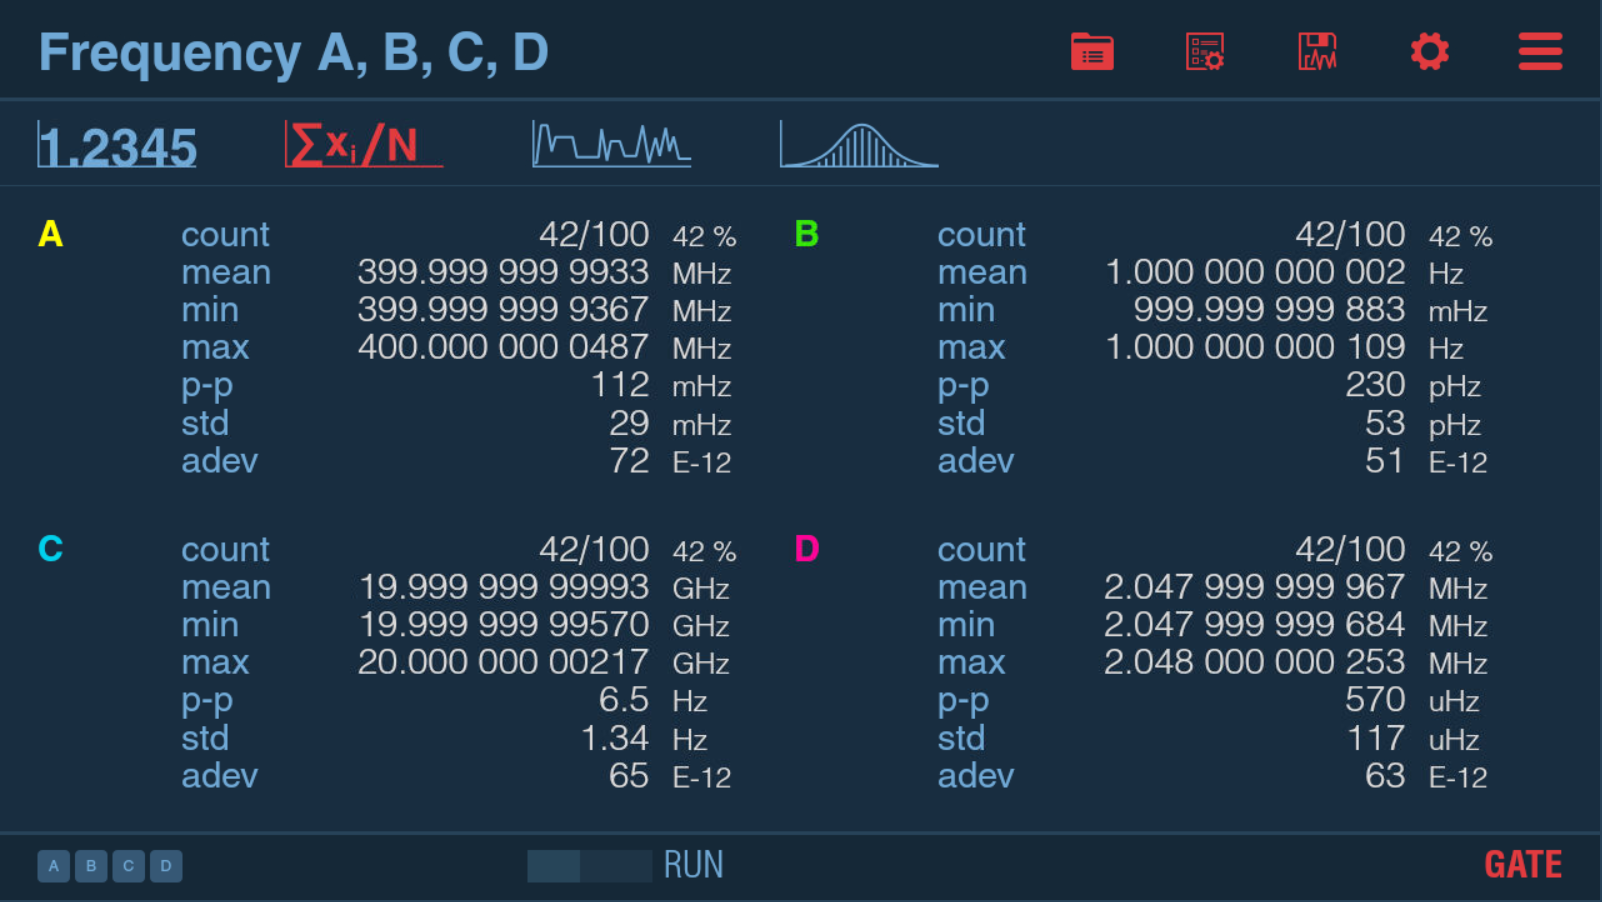Image resolution: width=1602 pixels, height=902 pixels.
Task: Open the file list folder icon
Action: click(1092, 52)
